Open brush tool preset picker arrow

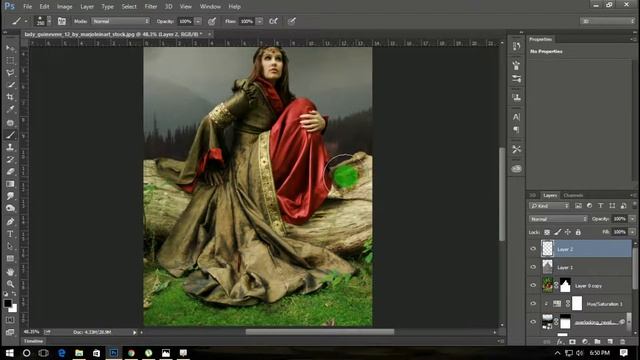tap(26, 21)
